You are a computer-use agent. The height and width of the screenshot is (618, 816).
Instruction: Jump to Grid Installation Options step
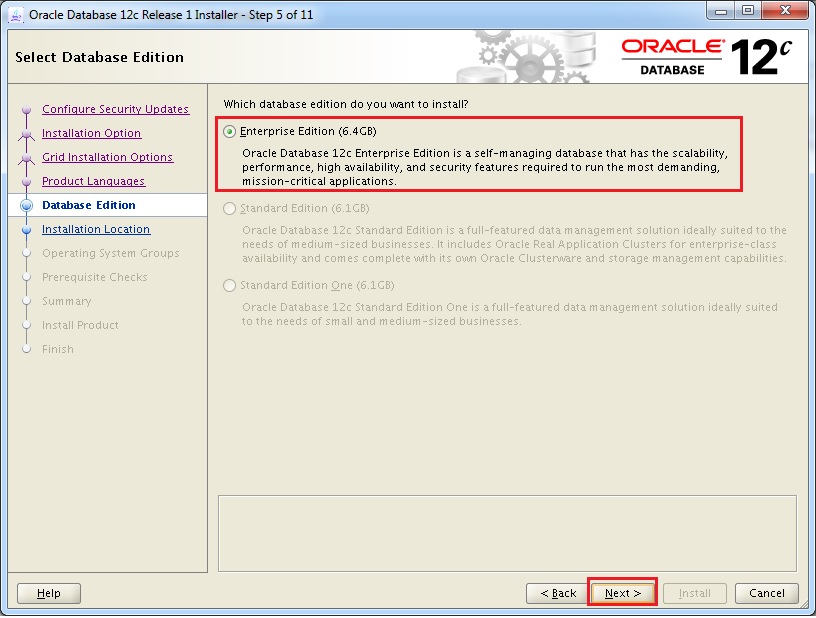(107, 157)
